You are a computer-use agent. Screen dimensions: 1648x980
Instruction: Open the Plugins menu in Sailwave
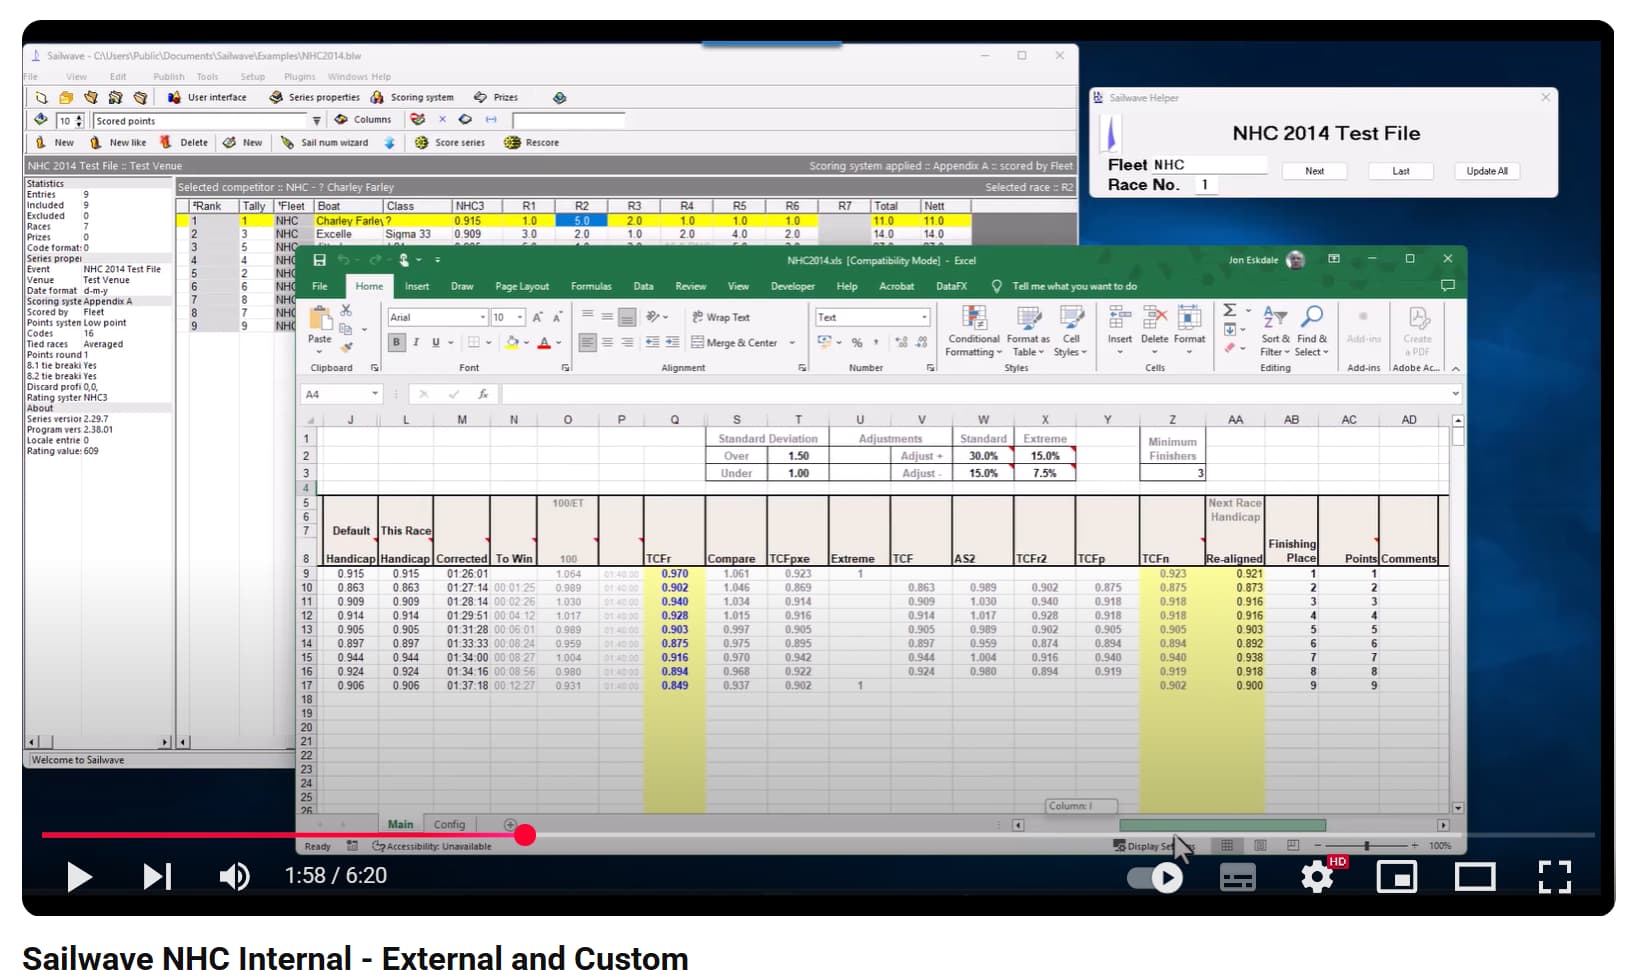(299, 76)
